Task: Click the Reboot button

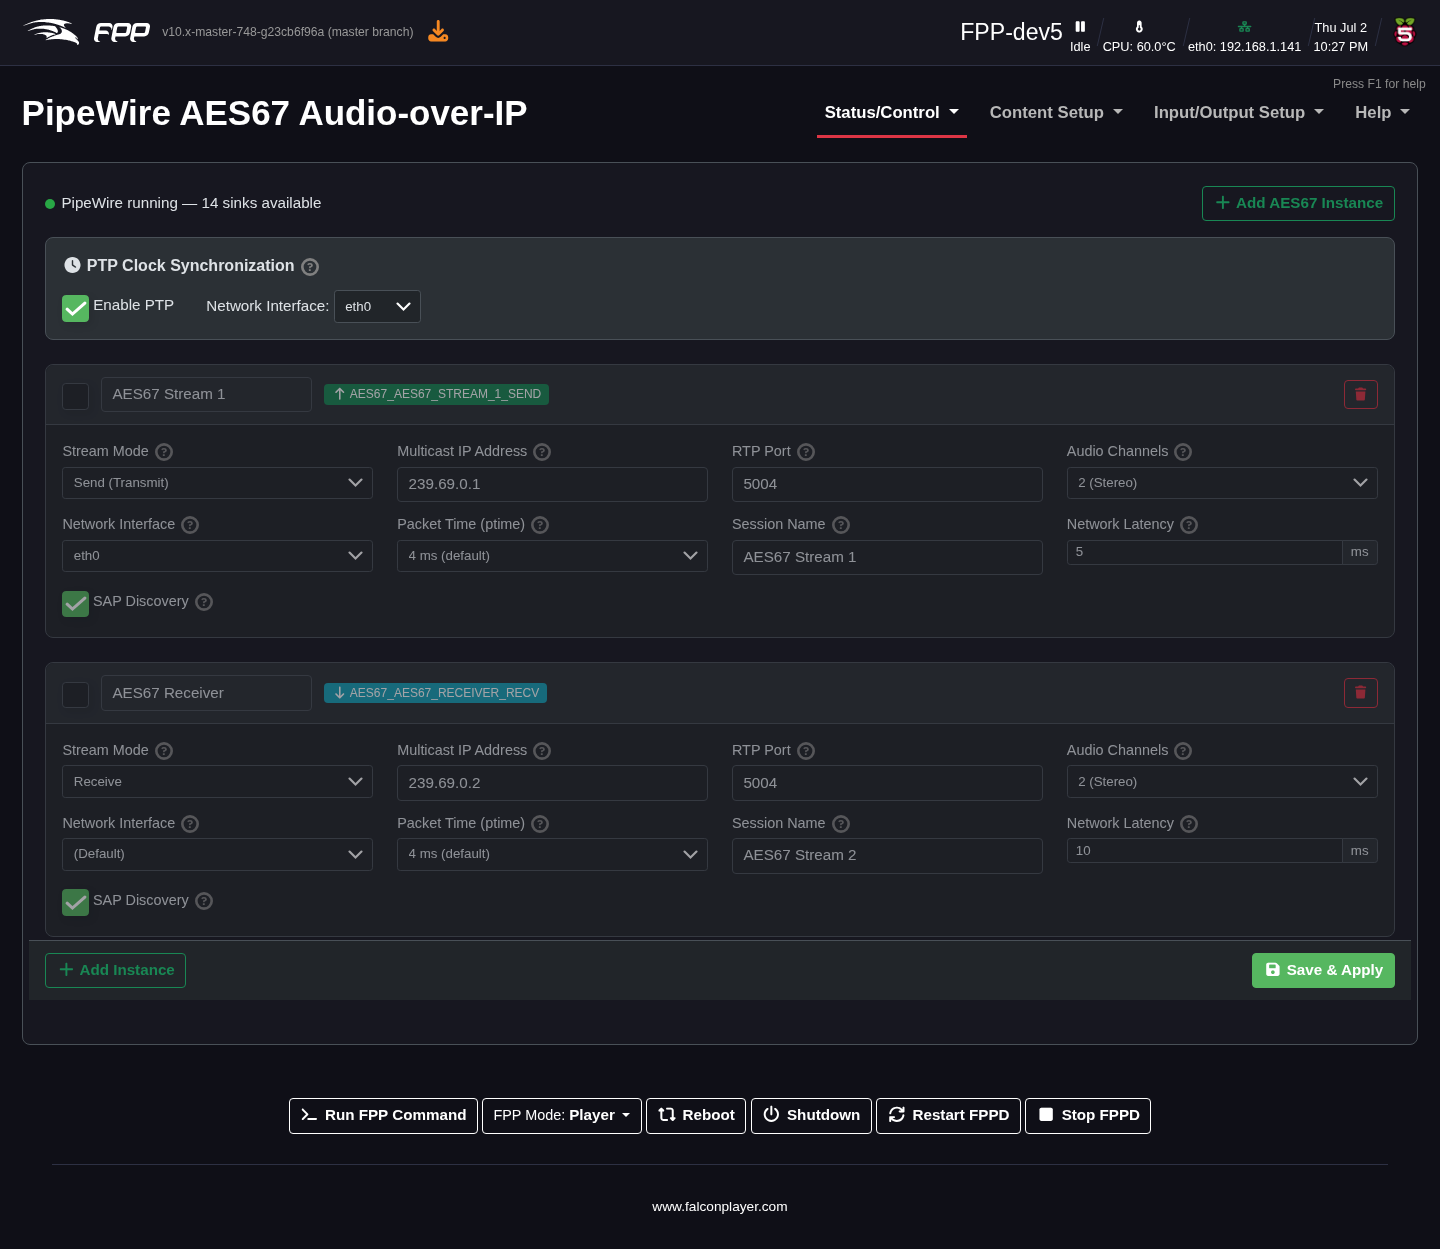Action: point(696,1115)
